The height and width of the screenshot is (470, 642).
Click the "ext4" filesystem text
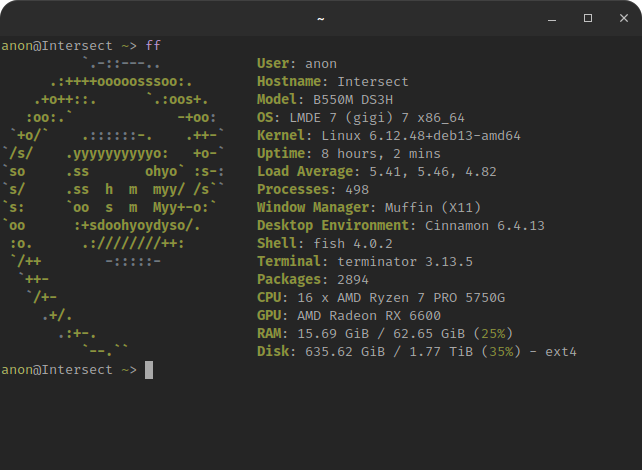[561, 352]
